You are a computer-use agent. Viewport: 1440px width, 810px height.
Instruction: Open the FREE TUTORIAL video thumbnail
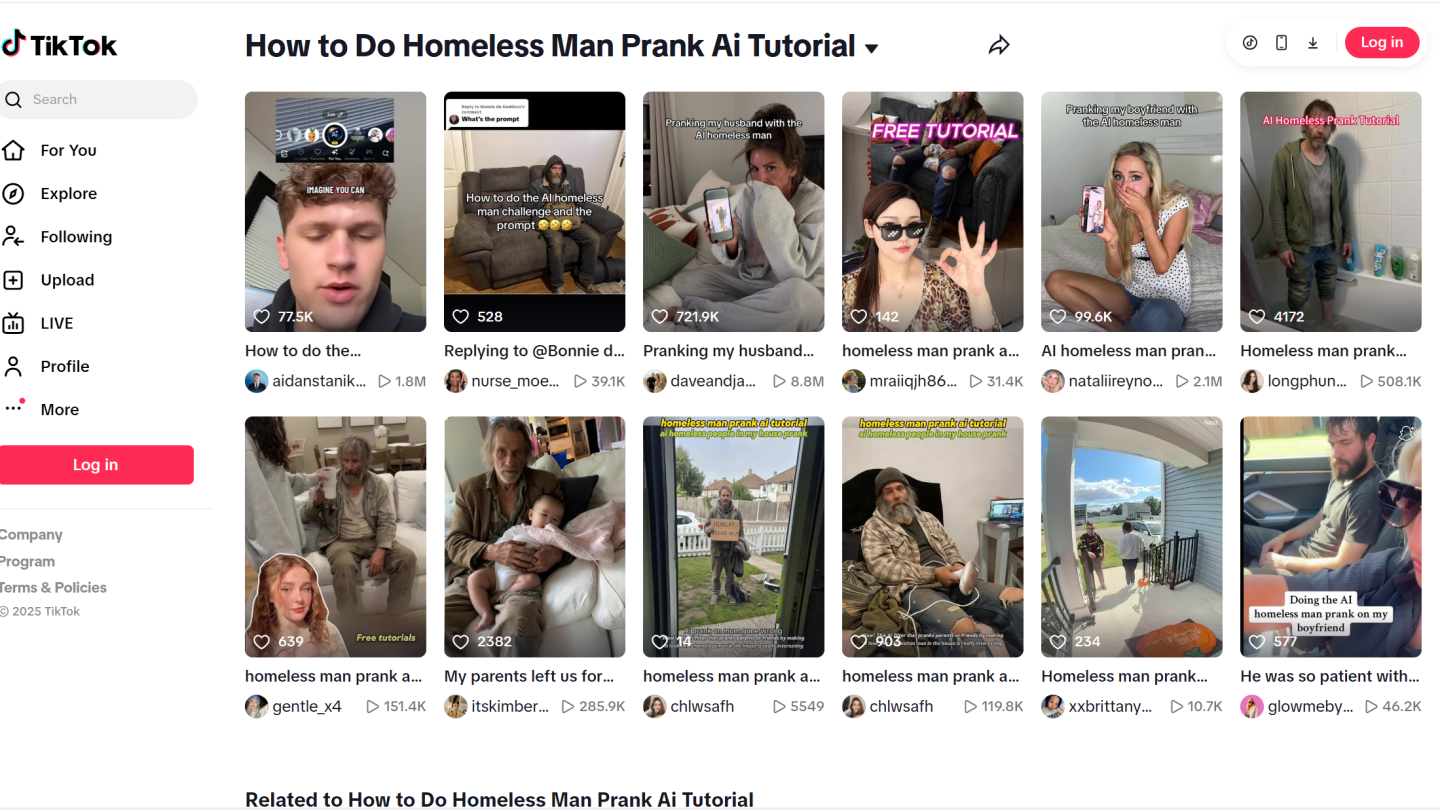(x=932, y=211)
